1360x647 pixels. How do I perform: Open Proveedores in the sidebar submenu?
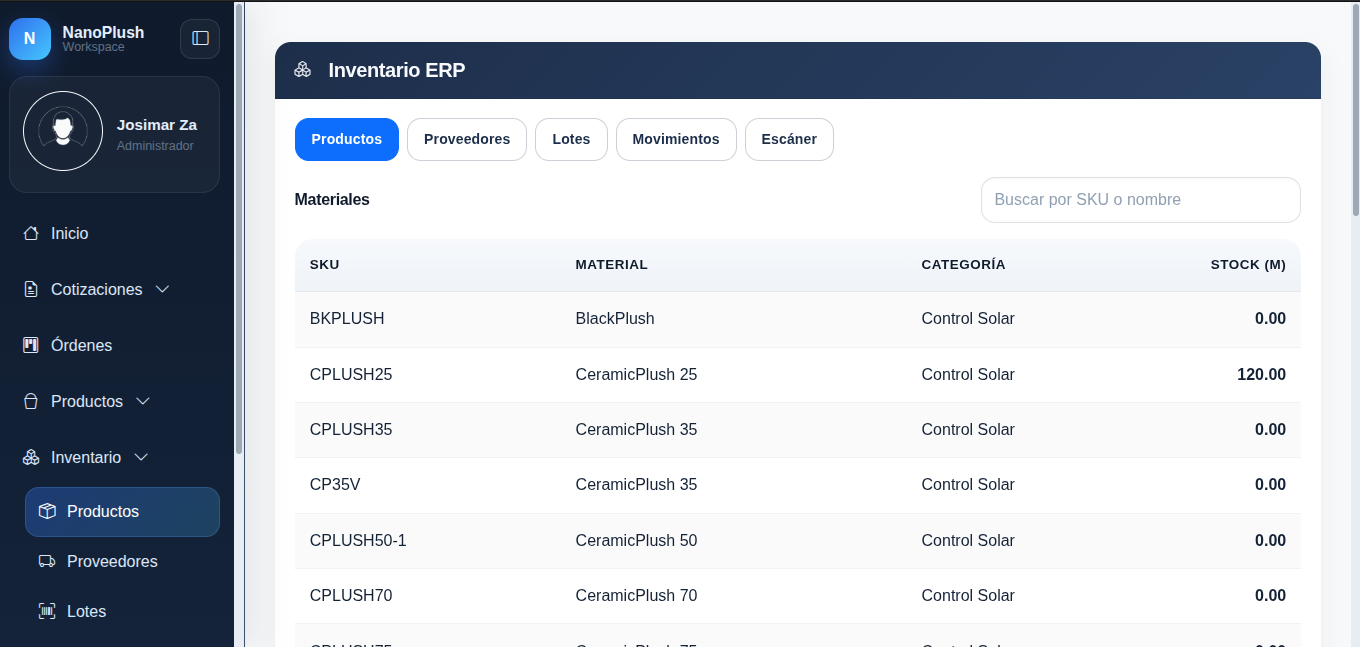[112, 561]
